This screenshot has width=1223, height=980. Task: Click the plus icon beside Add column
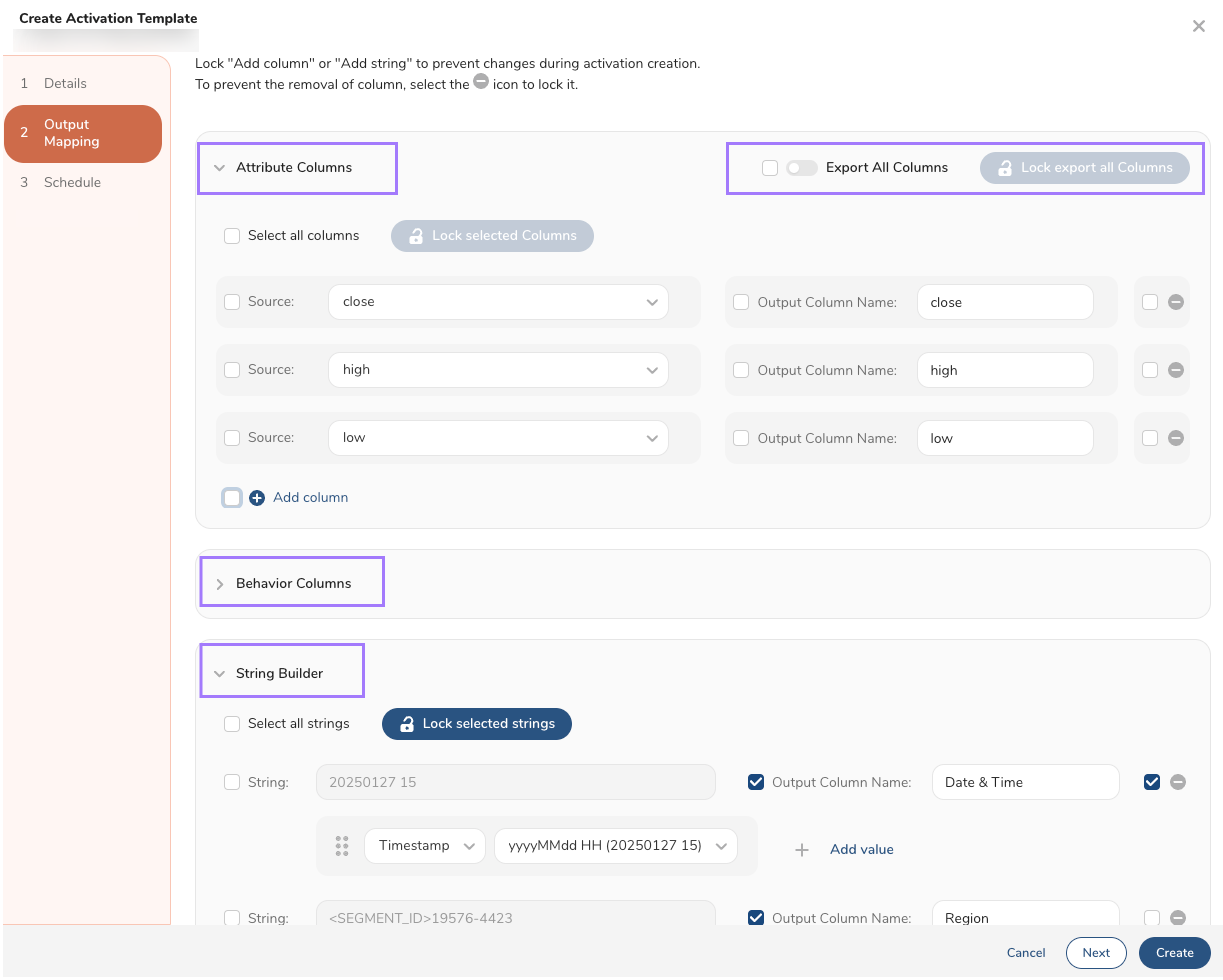pos(257,497)
